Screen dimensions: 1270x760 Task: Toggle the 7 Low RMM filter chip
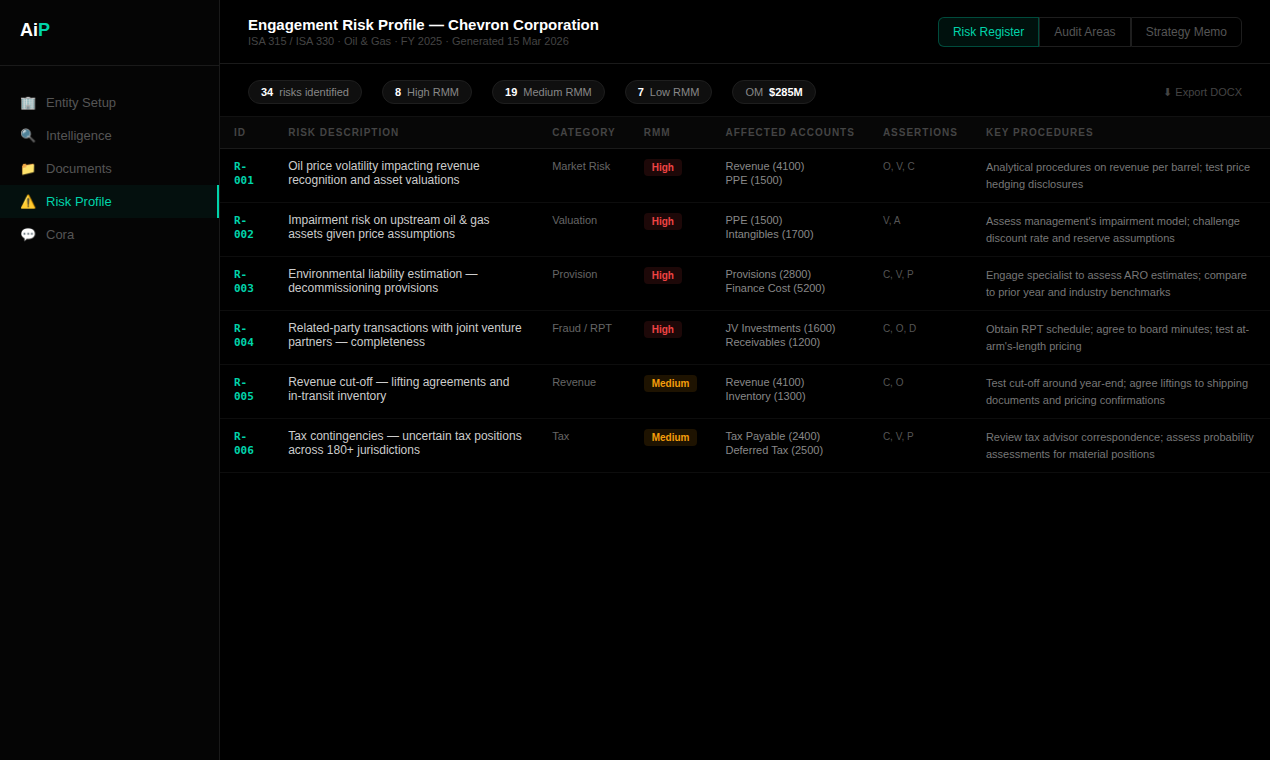pyautogui.click(x=668, y=92)
